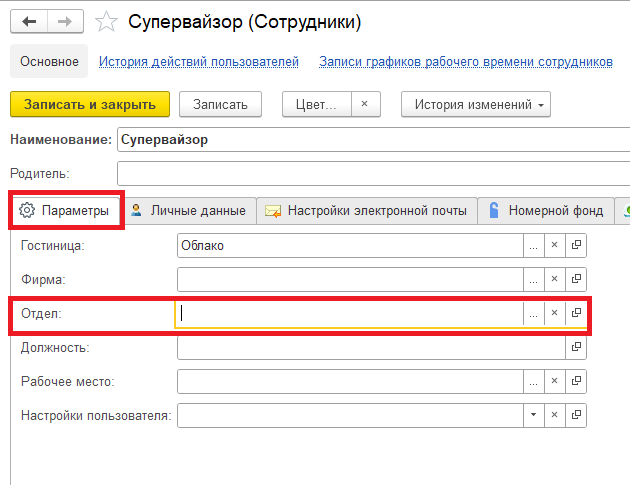Image resolution: width=630 pixels, height=485 pixels.
Task: Add form to favorites with star icon
Action: pyautogui.click(x=106, y=22)
